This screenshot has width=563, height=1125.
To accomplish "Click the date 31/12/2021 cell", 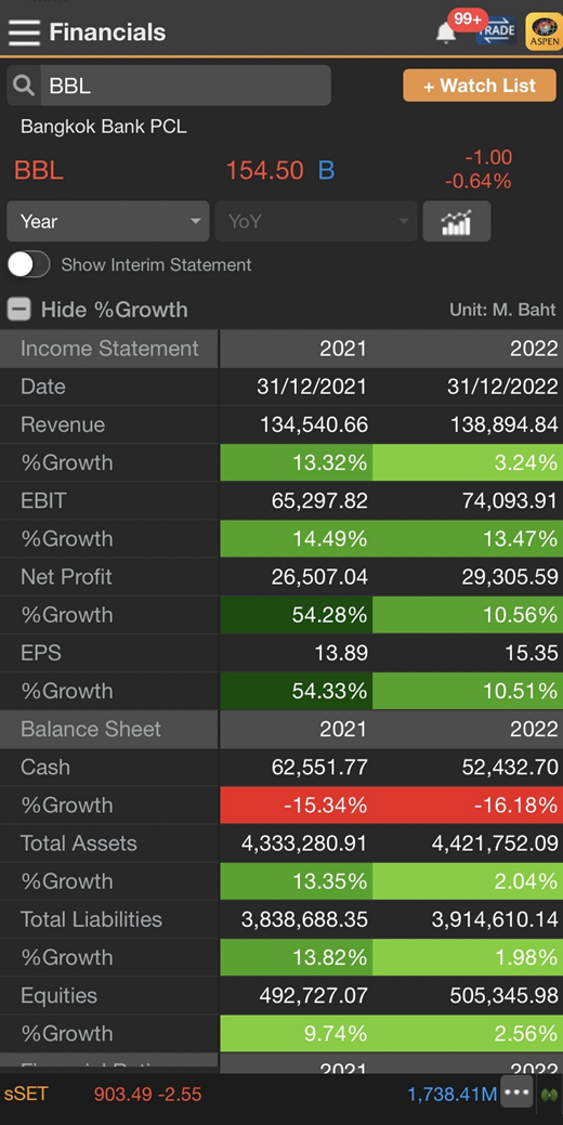I will point(312,387).
